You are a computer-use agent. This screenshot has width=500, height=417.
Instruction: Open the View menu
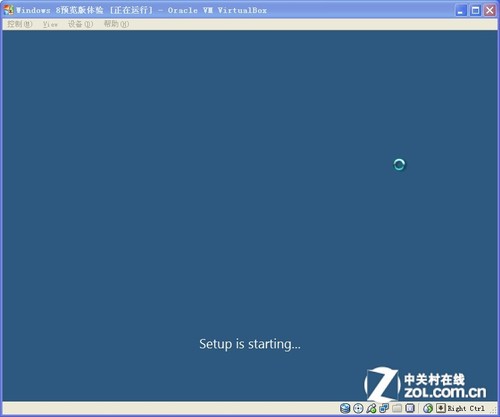tap(50, 24)
